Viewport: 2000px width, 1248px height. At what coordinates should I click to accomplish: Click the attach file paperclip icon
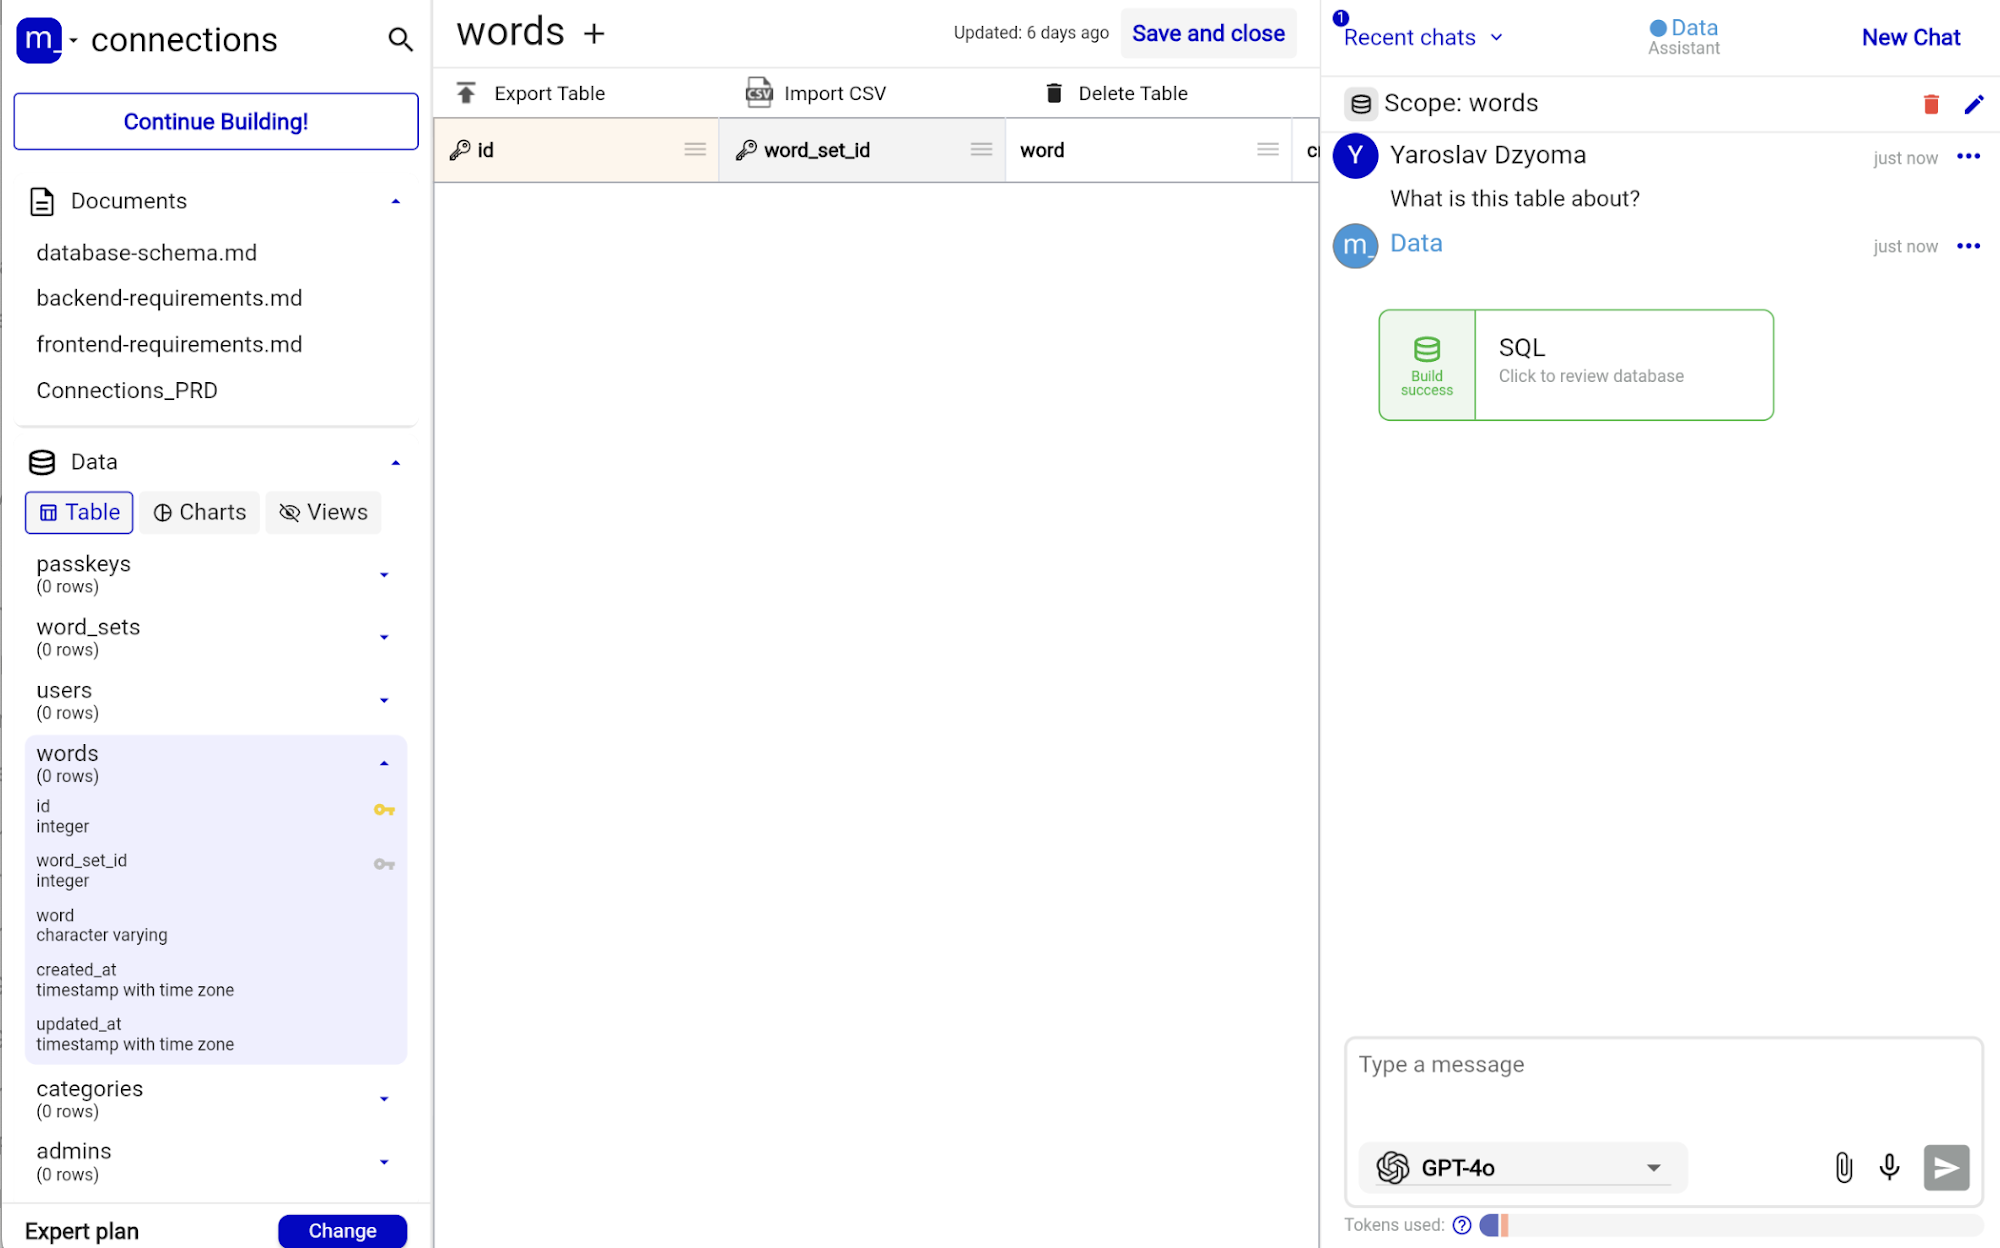(x=1843, y=1167)
